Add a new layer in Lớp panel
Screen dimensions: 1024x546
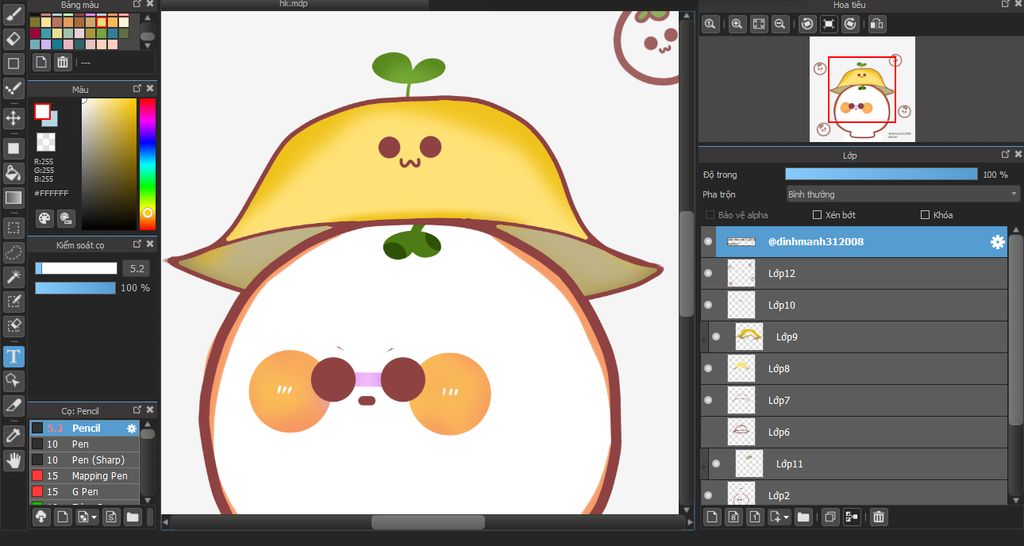pyautogui.click(x=712, y=517)
